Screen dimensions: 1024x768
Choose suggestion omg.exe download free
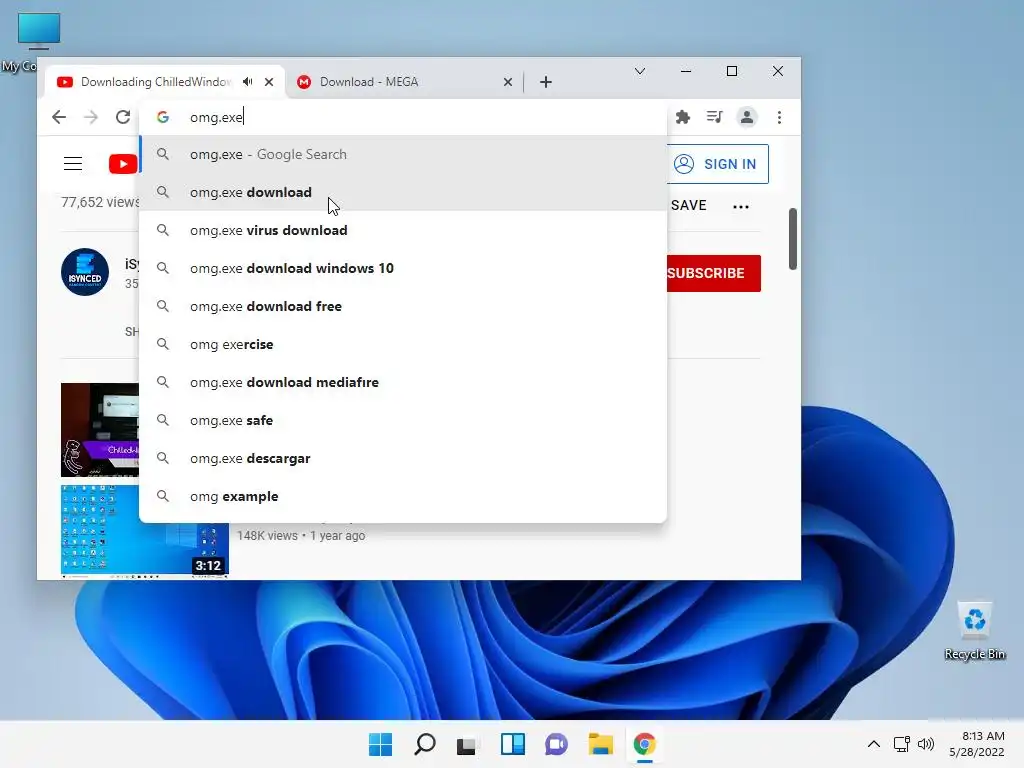tap(403, 306)
